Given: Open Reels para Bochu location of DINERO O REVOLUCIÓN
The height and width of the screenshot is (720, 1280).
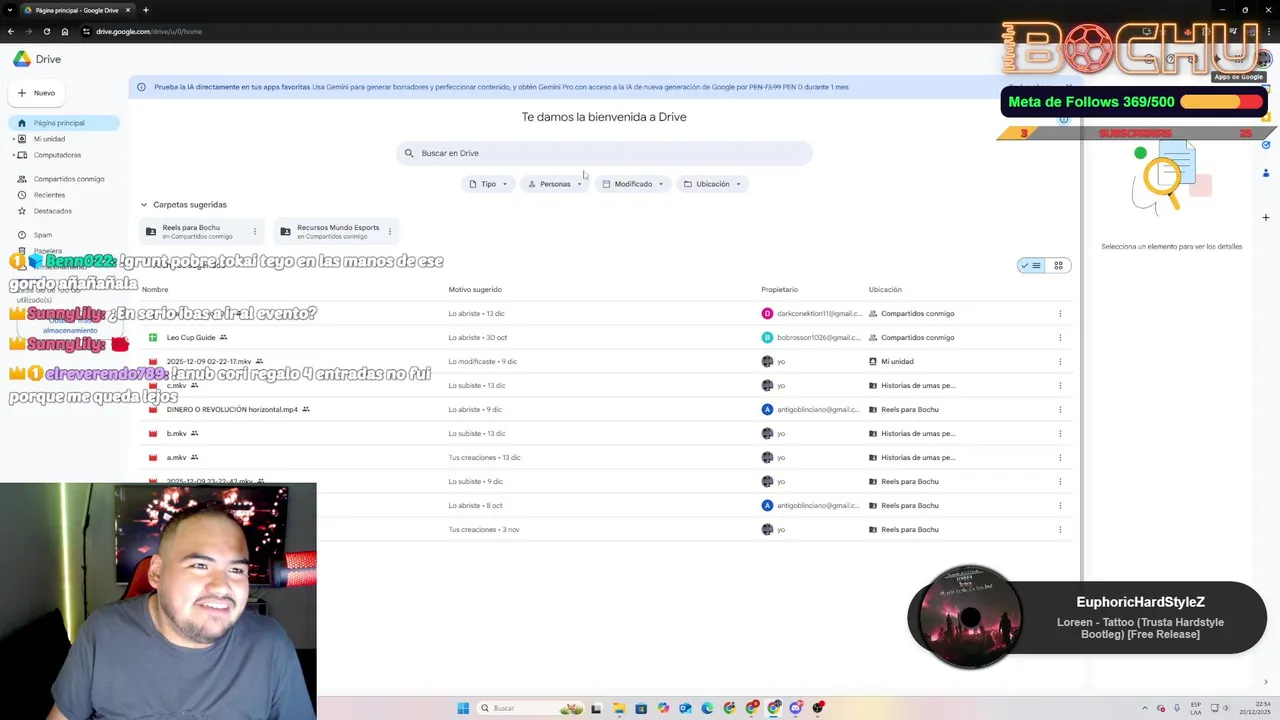Looking at the screenshot, I should click(x=904, y=410).
